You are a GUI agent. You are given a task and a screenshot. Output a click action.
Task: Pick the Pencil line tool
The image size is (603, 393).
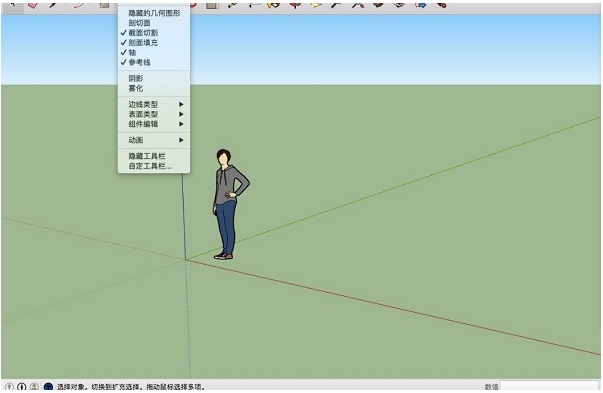pyautogui.click(x=53, y=5)
